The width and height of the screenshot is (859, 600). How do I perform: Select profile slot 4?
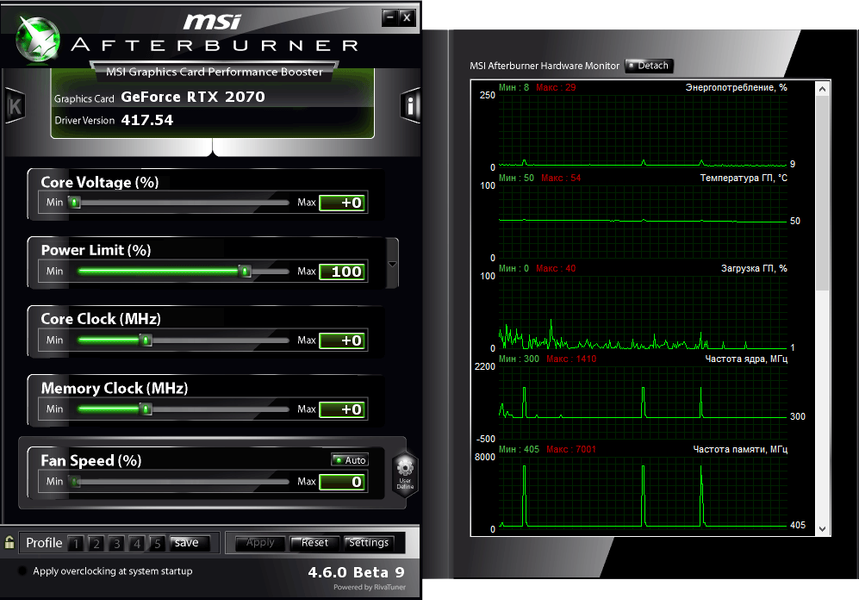point(137,543)
